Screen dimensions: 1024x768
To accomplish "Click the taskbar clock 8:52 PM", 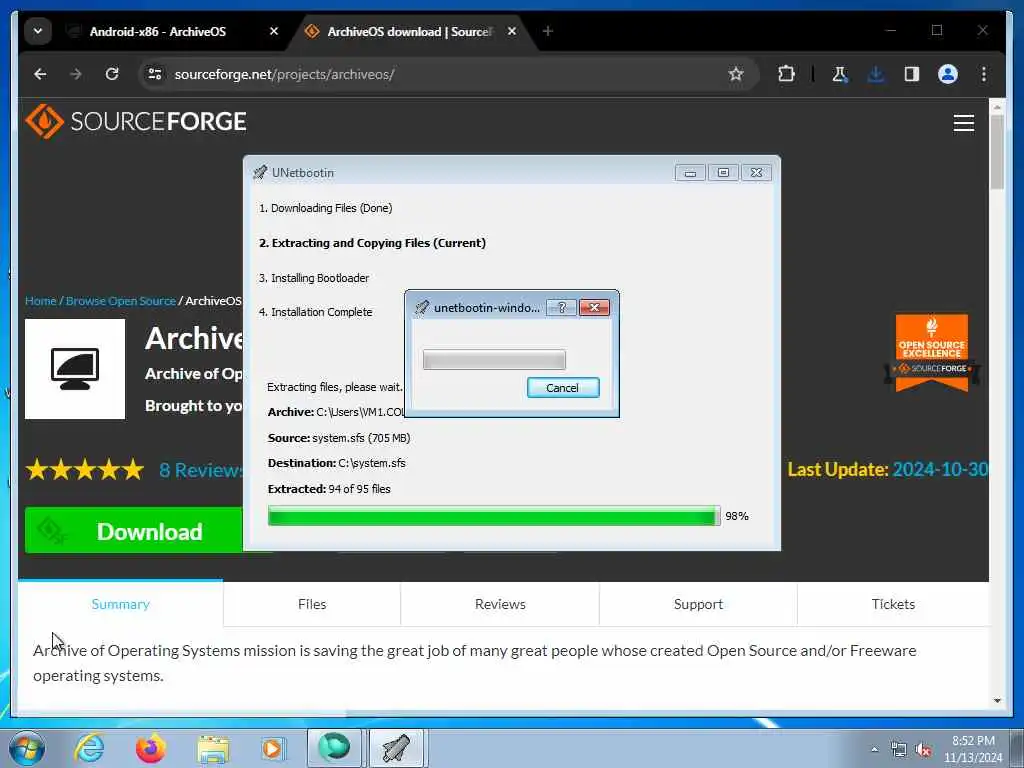I will pyautogui.click(x=973, y=741).
